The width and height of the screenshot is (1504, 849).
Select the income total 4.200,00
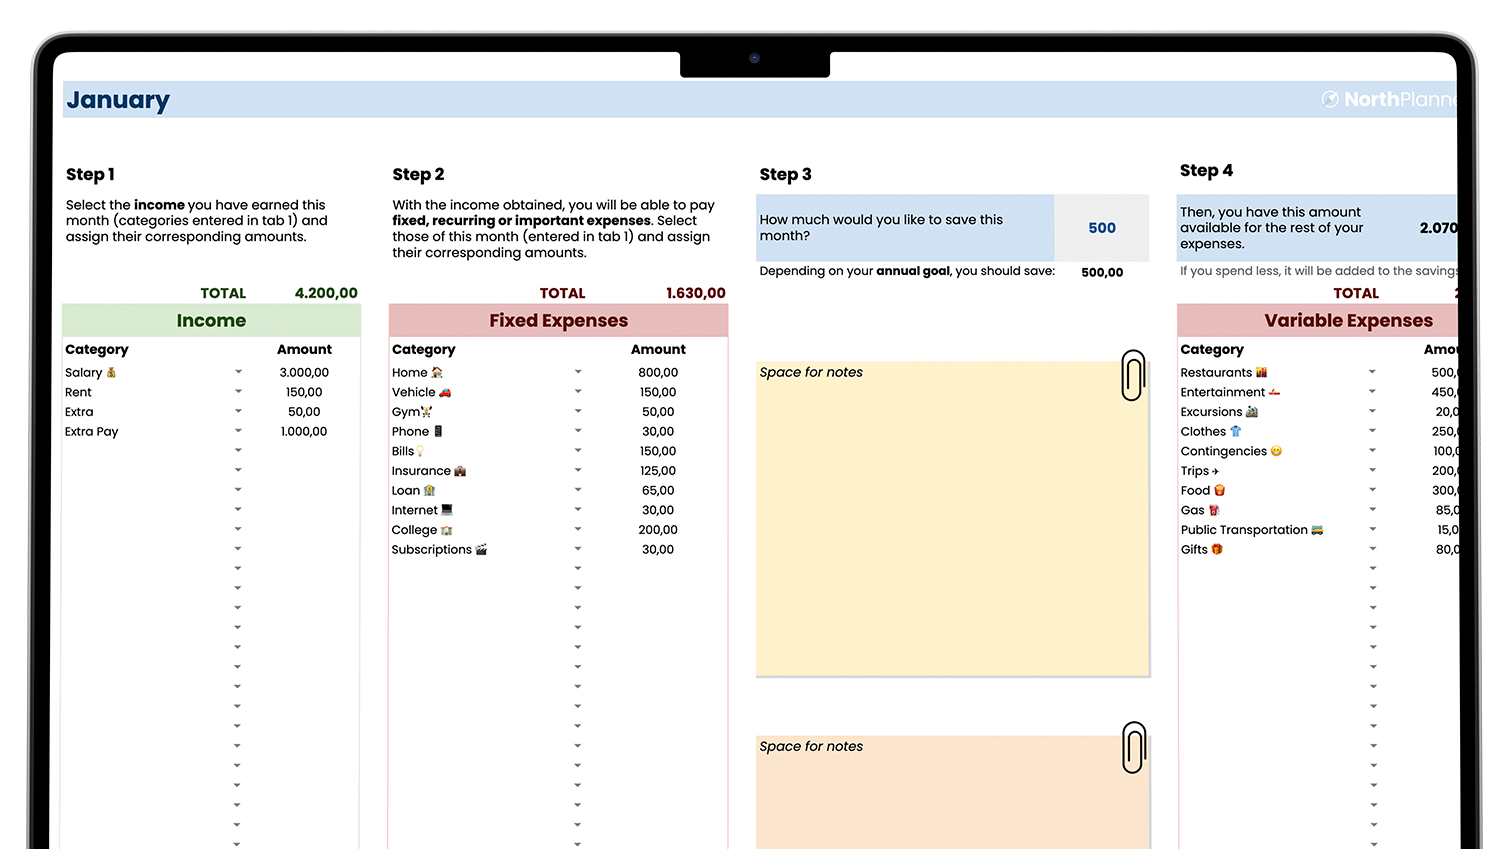[x=326, y=293]
